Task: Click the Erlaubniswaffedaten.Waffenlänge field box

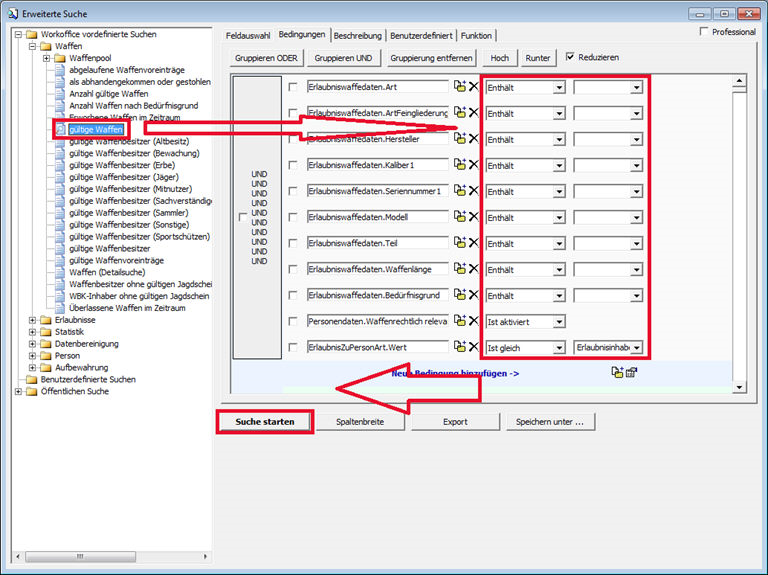Action: click(x=377, y=269)
